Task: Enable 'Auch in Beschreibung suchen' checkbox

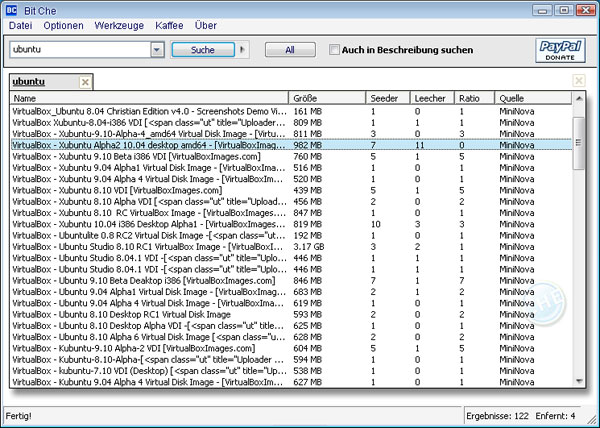Action: [334, 49]
